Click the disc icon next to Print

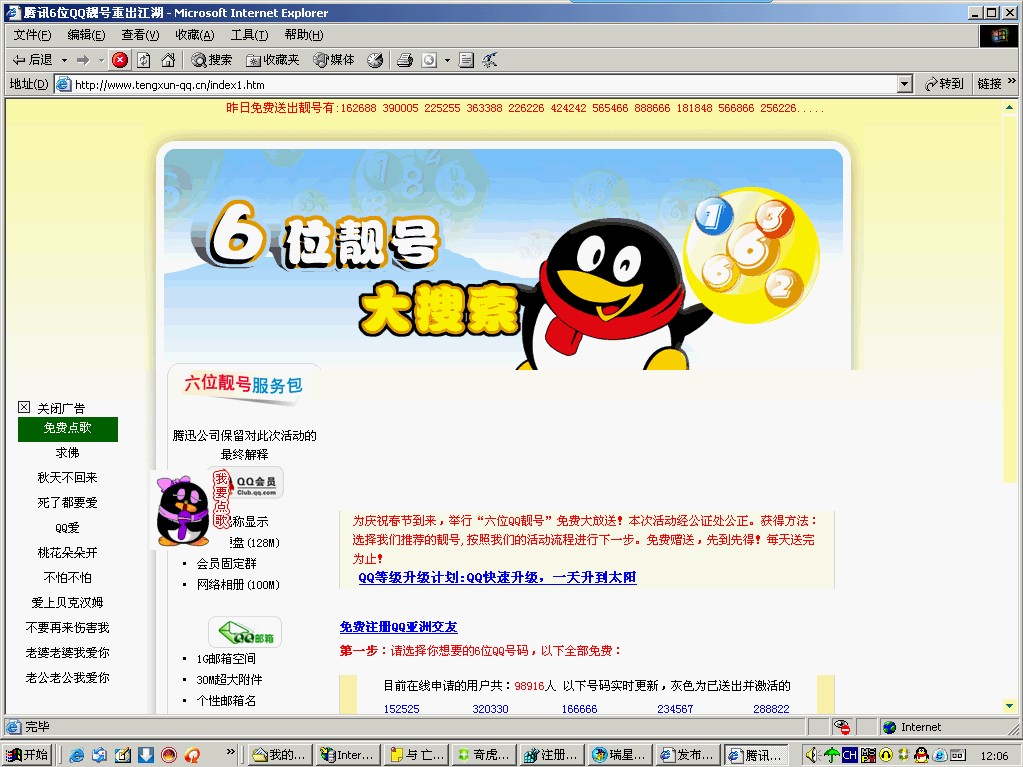429,60
